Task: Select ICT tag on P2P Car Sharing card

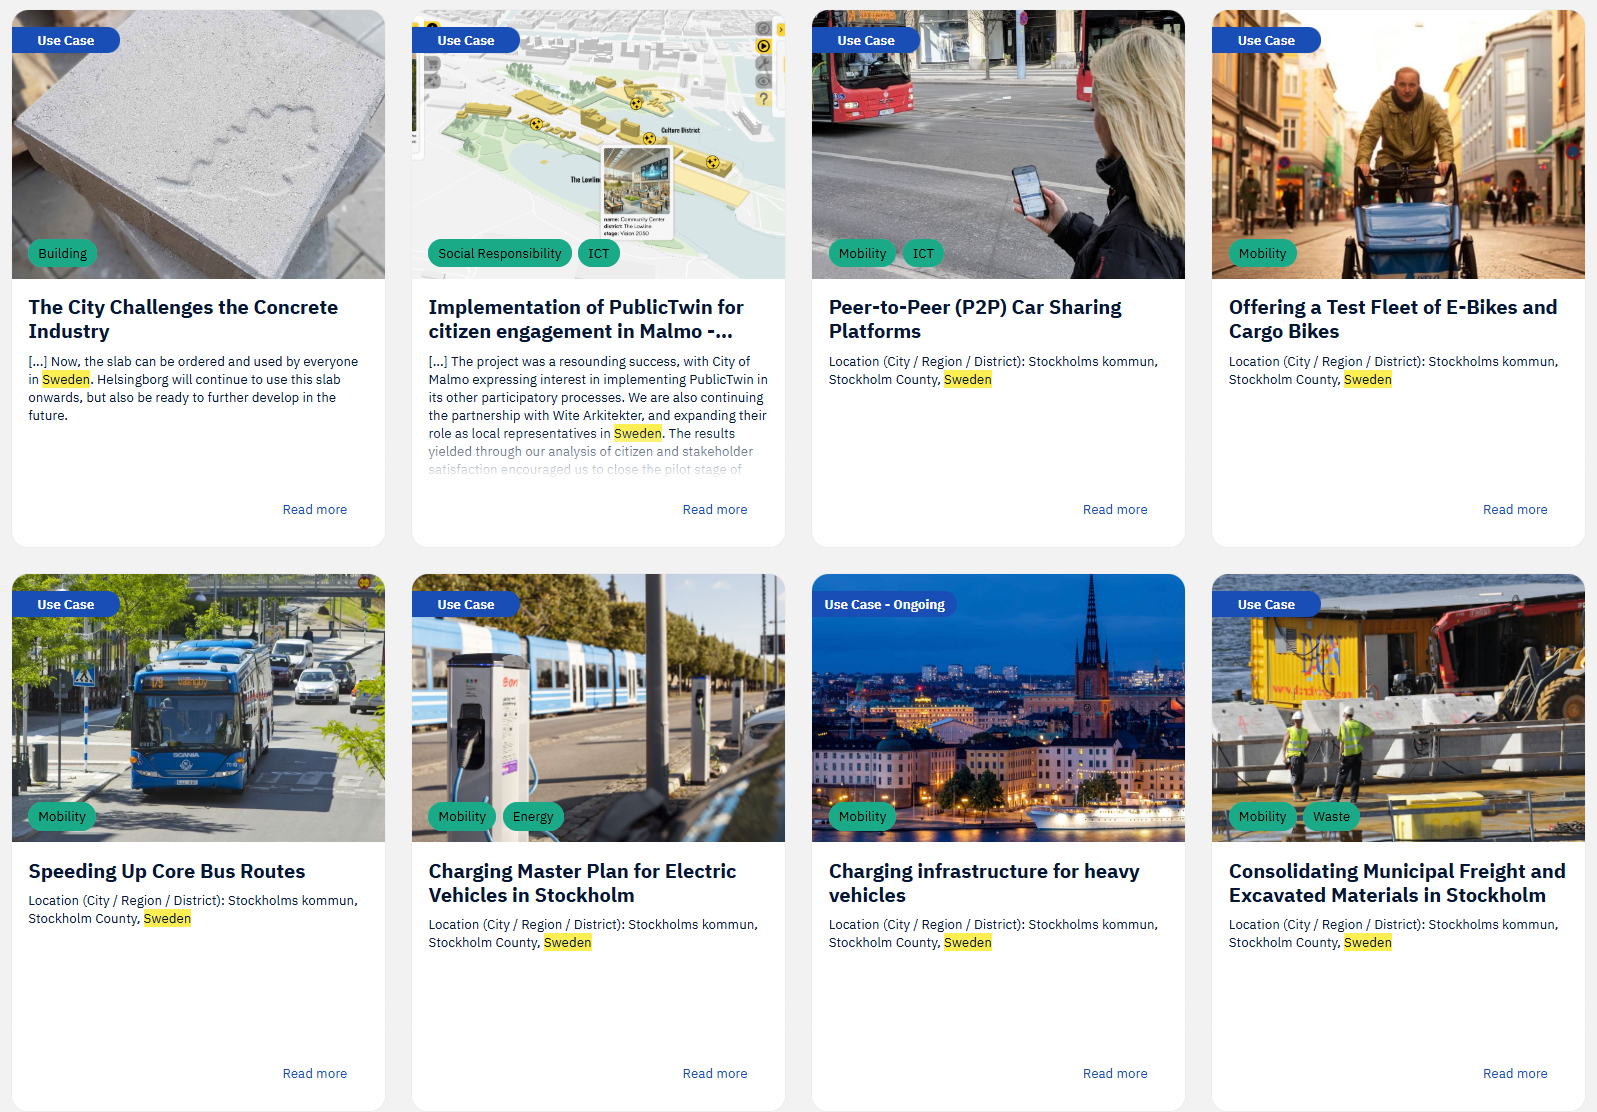Action: 923,253
